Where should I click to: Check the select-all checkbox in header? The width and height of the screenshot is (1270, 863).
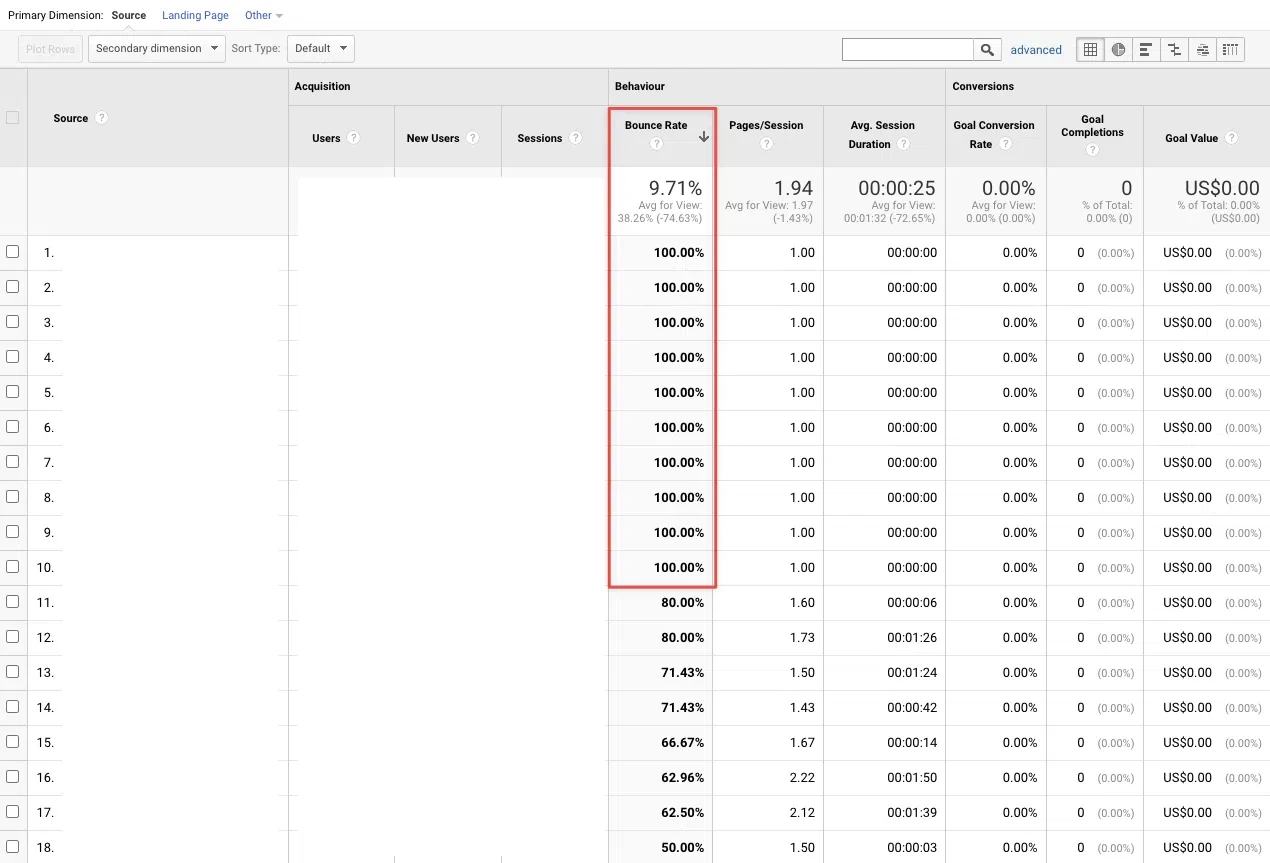pyautogui.click(x=13, y=117)
